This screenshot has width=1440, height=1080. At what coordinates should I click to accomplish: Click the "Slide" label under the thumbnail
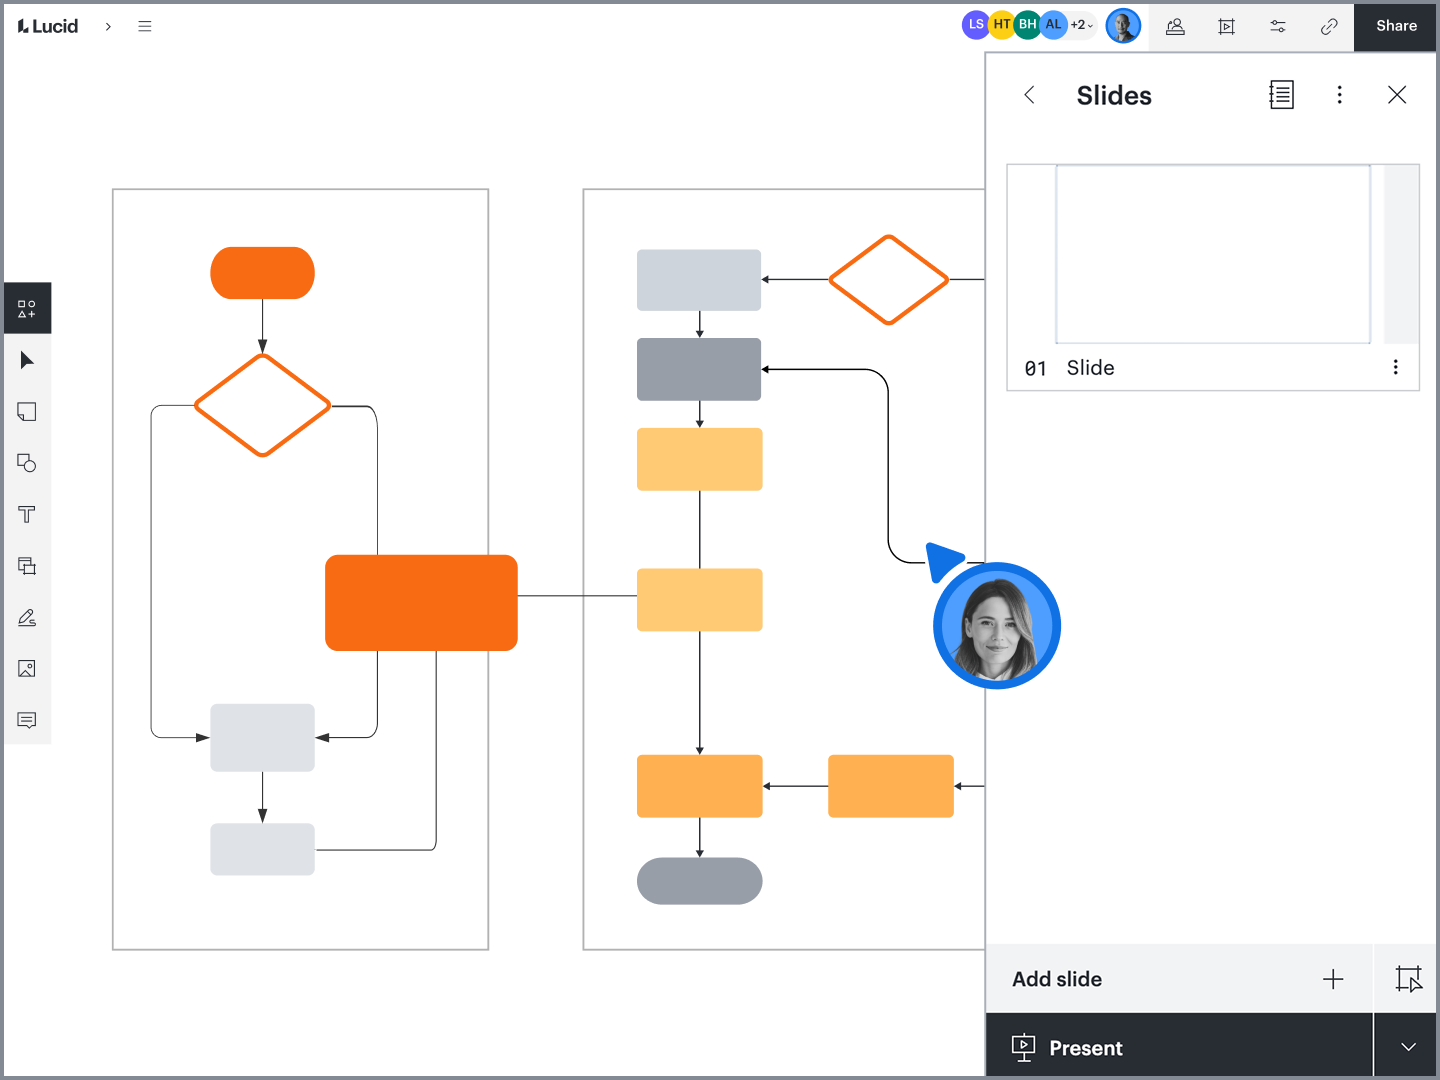1090,368
